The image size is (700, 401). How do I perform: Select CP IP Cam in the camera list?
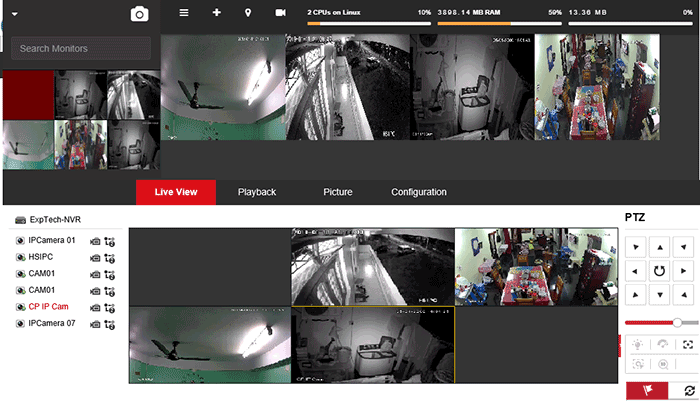[x=48, y=307]
